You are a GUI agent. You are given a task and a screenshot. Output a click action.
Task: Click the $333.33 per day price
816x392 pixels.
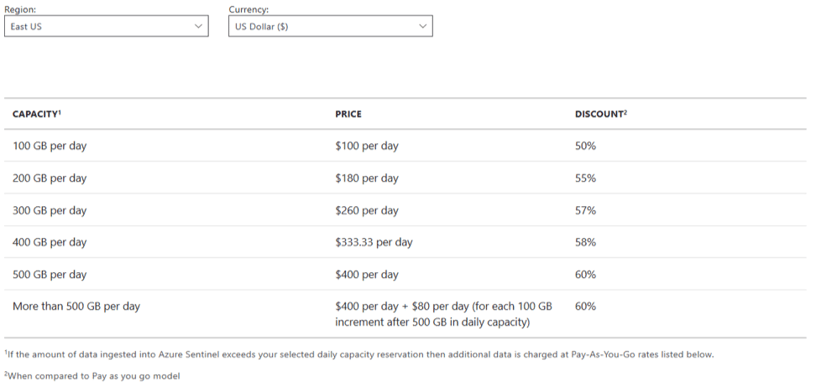374,242
